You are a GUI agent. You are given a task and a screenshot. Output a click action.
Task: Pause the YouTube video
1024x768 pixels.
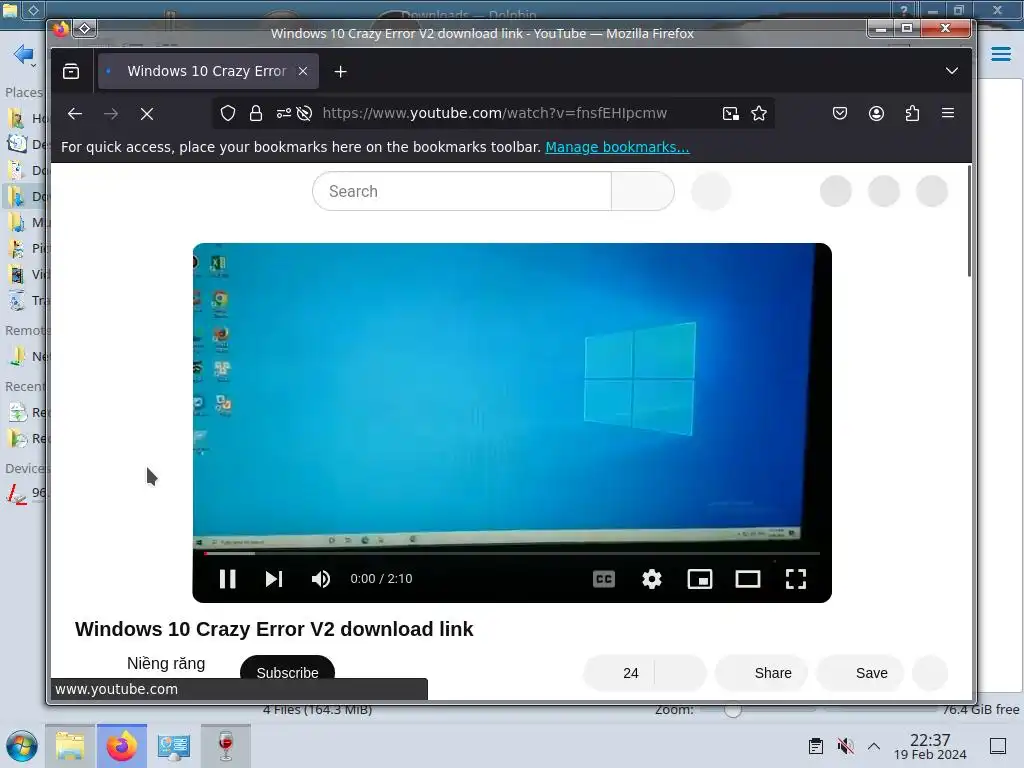point(227,579)
